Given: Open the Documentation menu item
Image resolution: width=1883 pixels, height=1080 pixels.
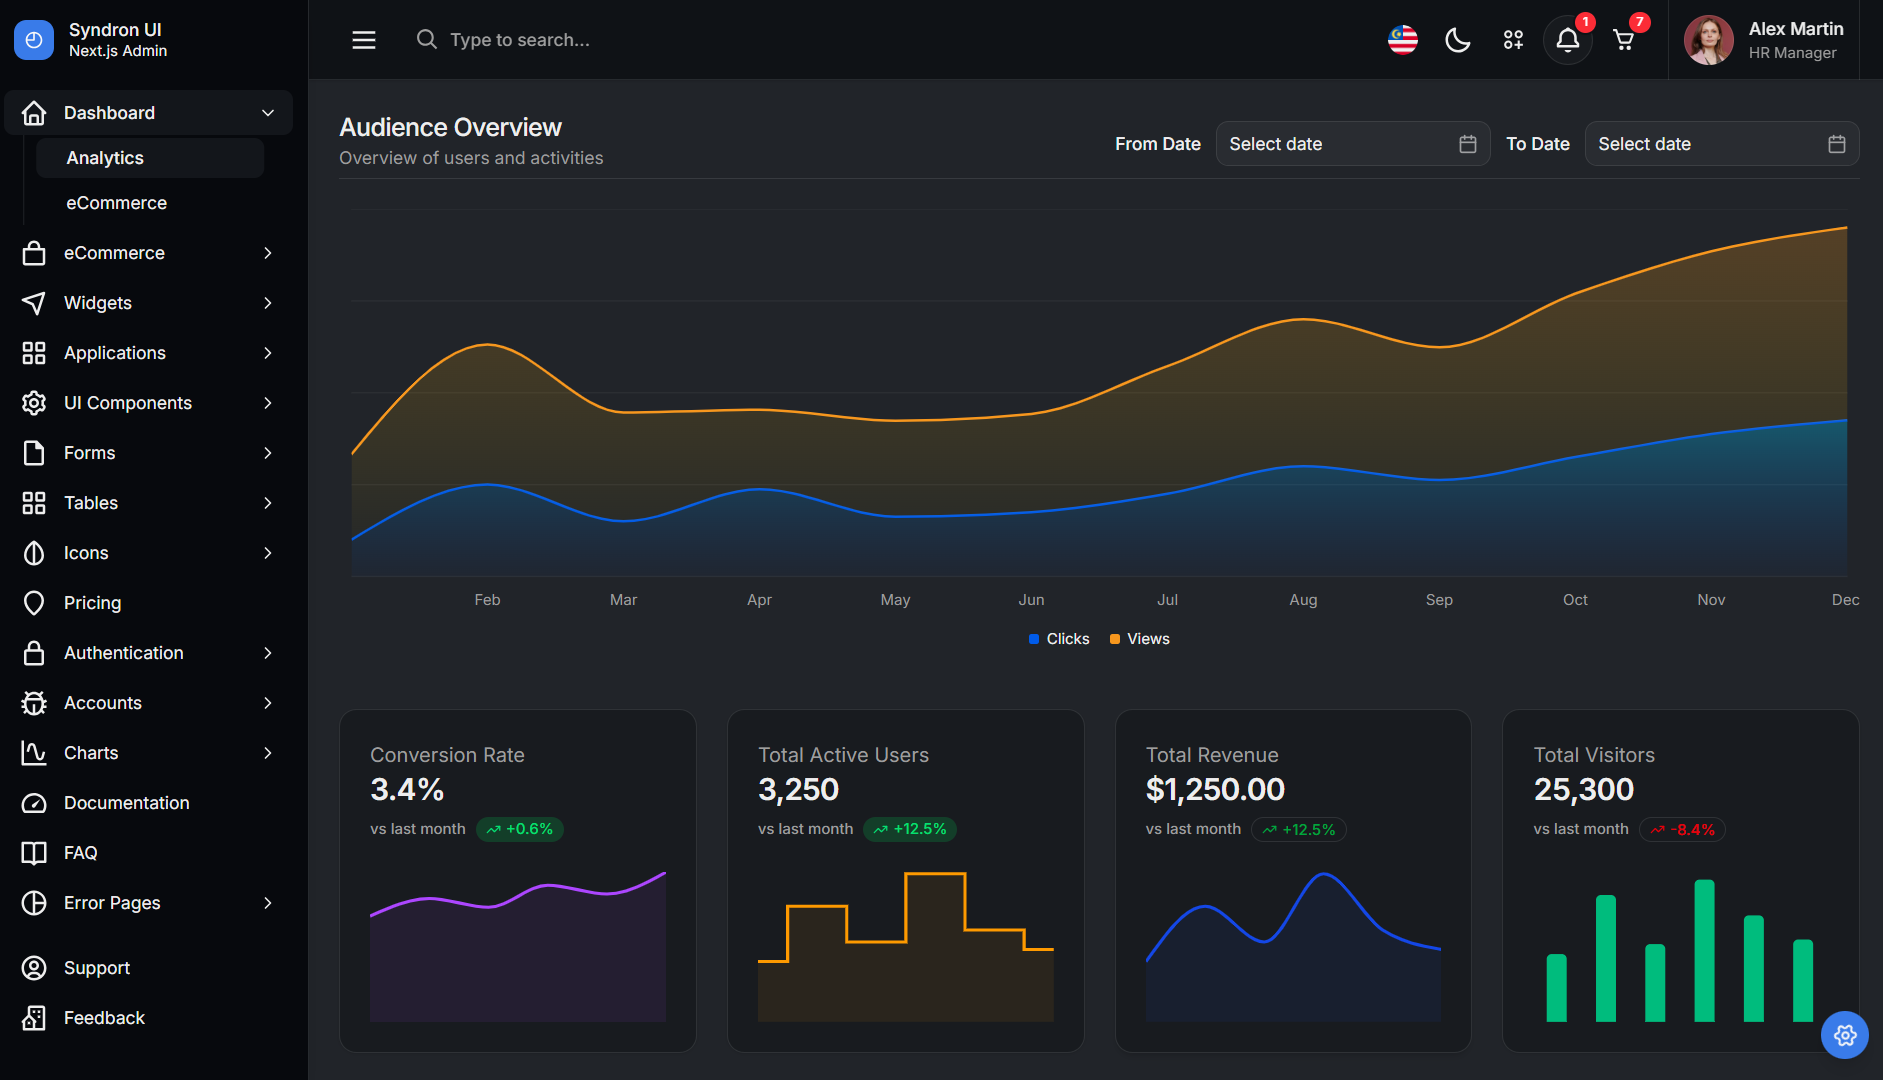Looking at the screenshot, I should (x=148, y=803).
